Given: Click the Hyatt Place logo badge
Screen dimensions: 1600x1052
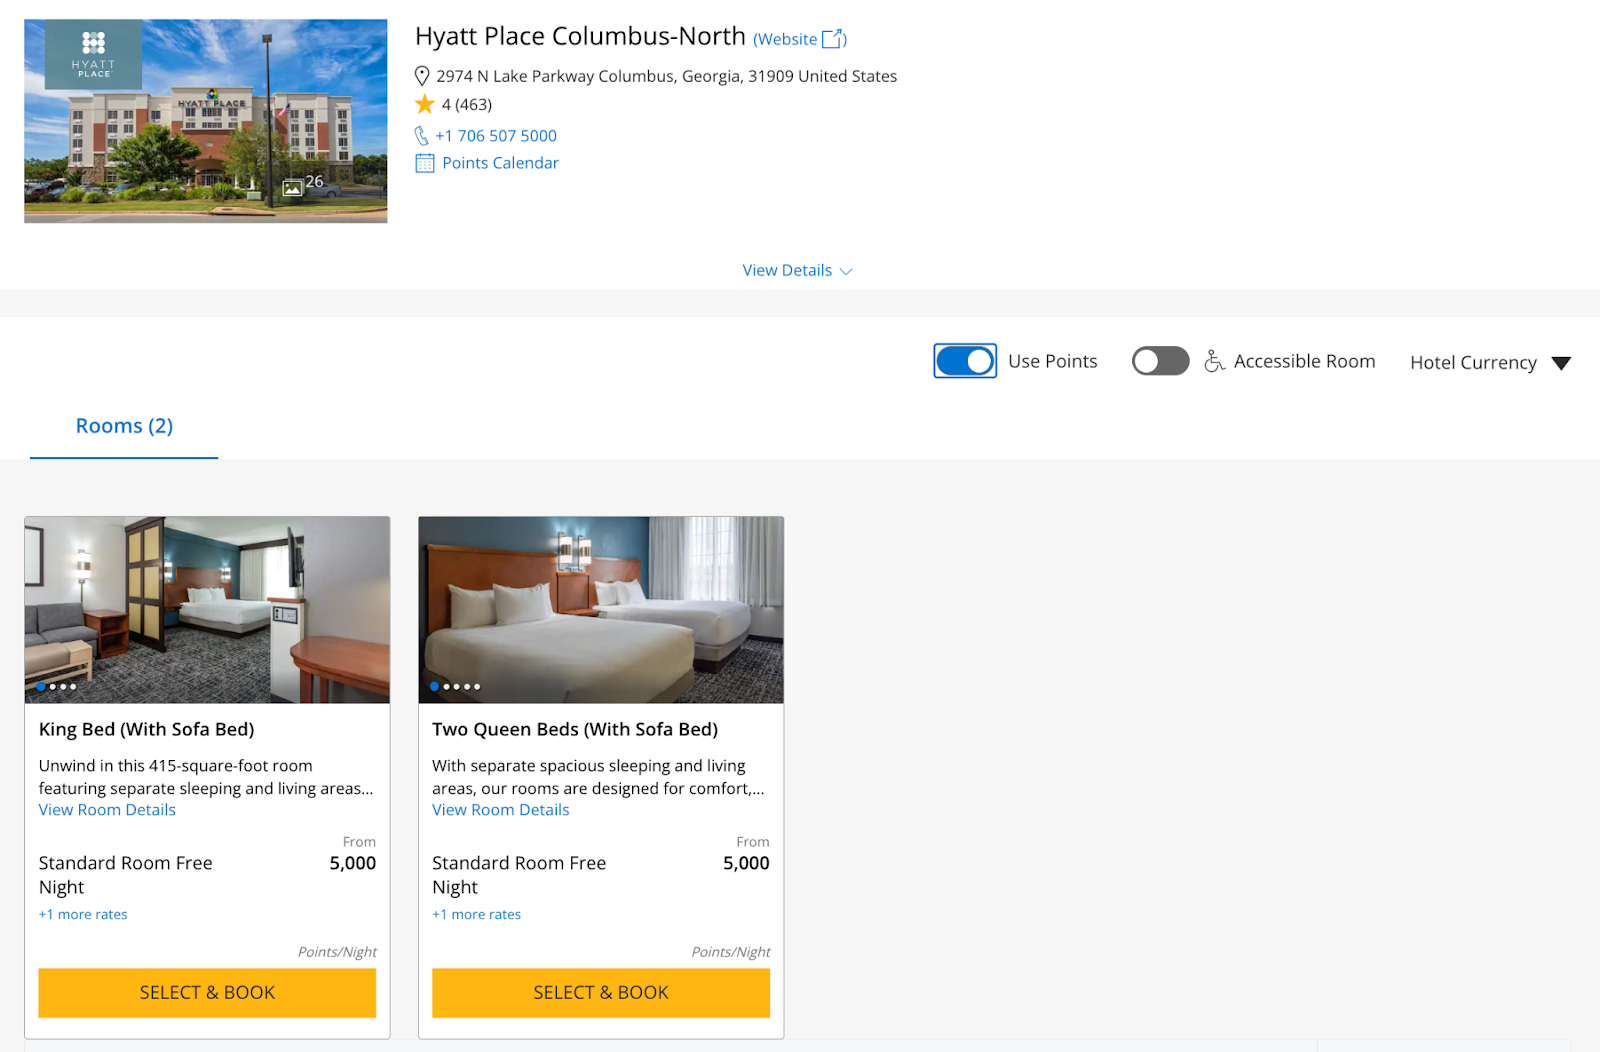Looking at the screenshot, I should [x=93, y=54].
